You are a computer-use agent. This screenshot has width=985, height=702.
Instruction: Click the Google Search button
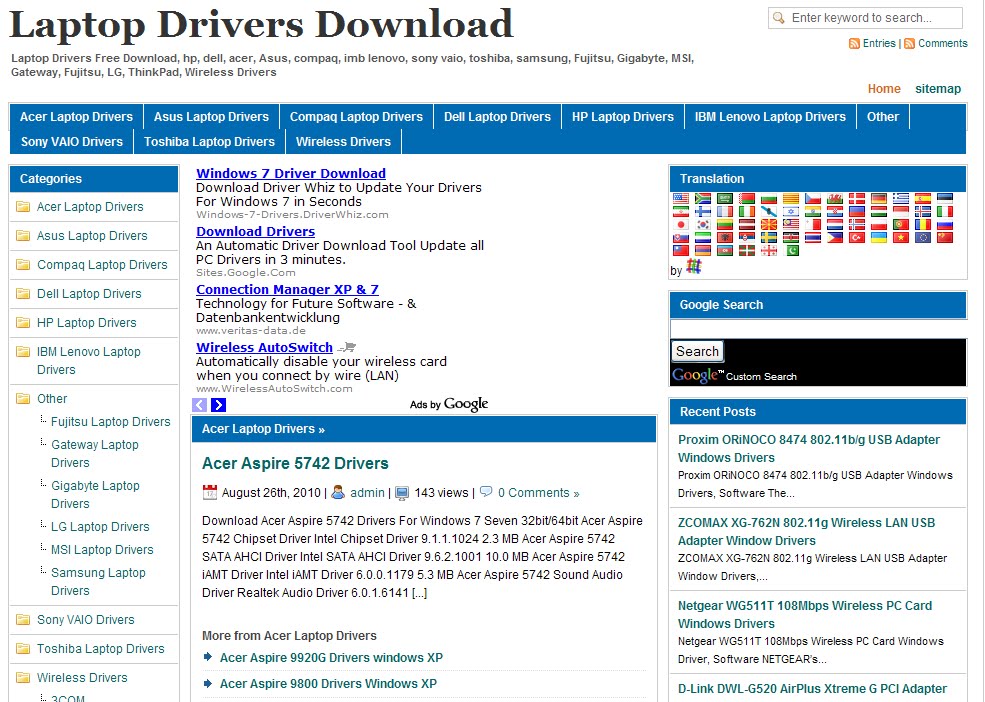697,351
